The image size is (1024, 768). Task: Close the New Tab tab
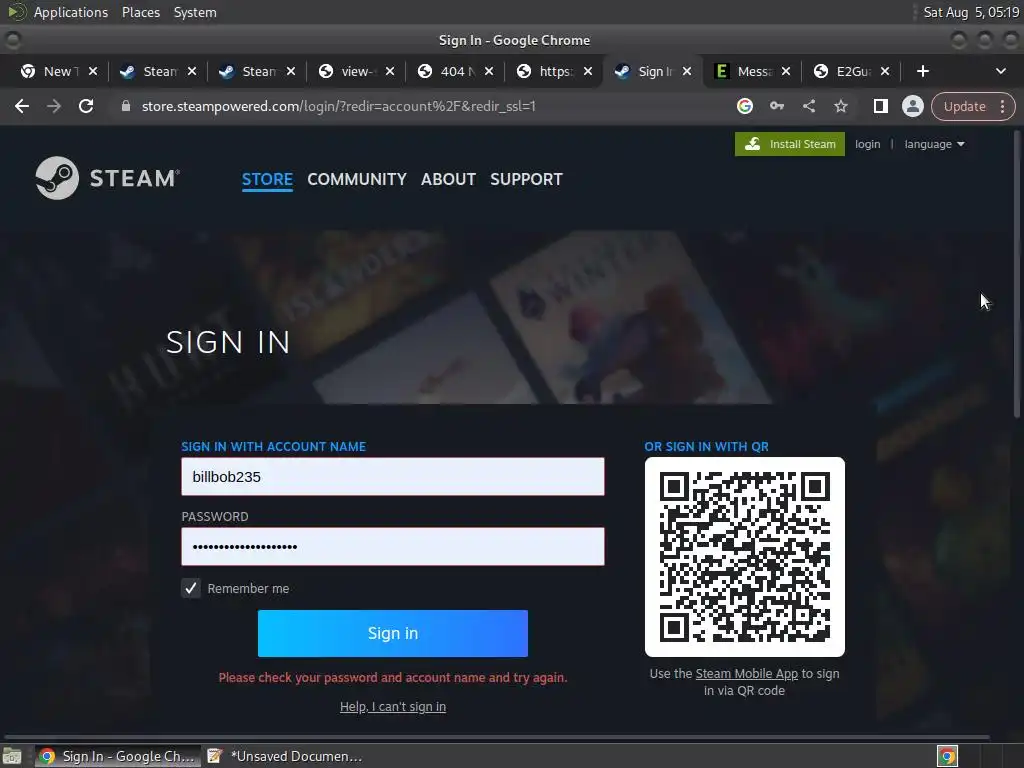tap(93, 71)
